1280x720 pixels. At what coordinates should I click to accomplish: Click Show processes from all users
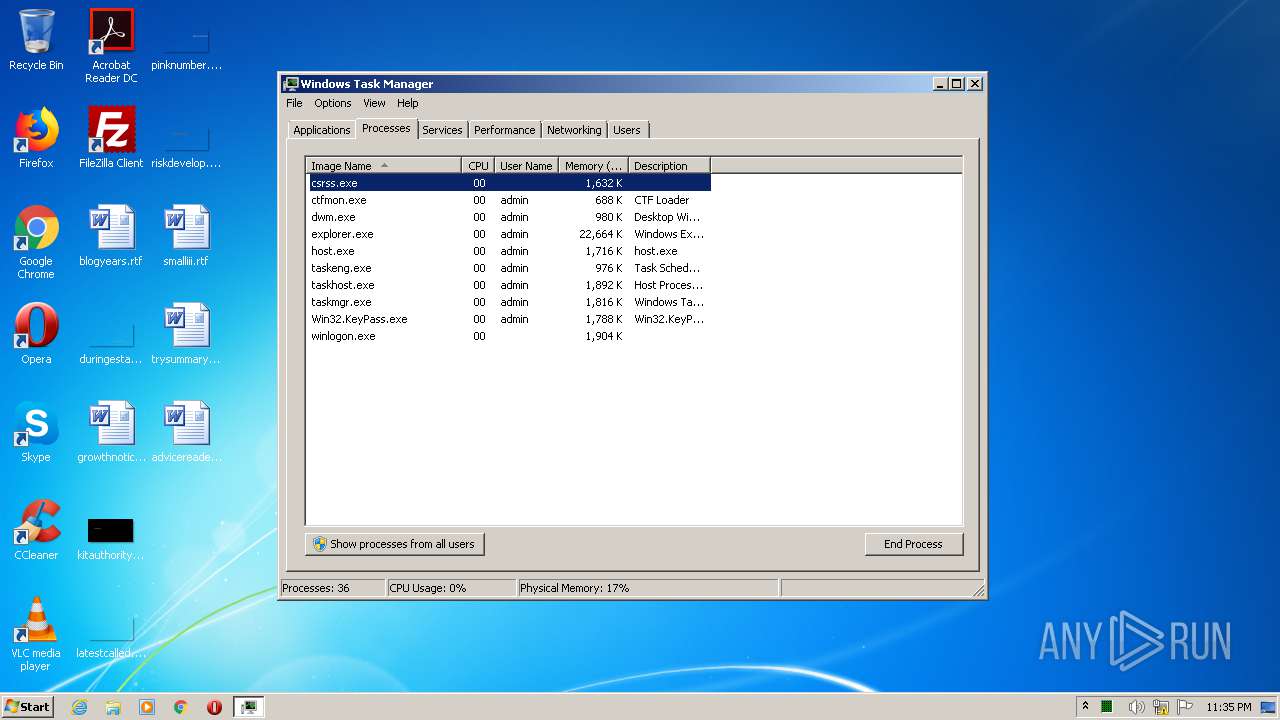(394, 544)
